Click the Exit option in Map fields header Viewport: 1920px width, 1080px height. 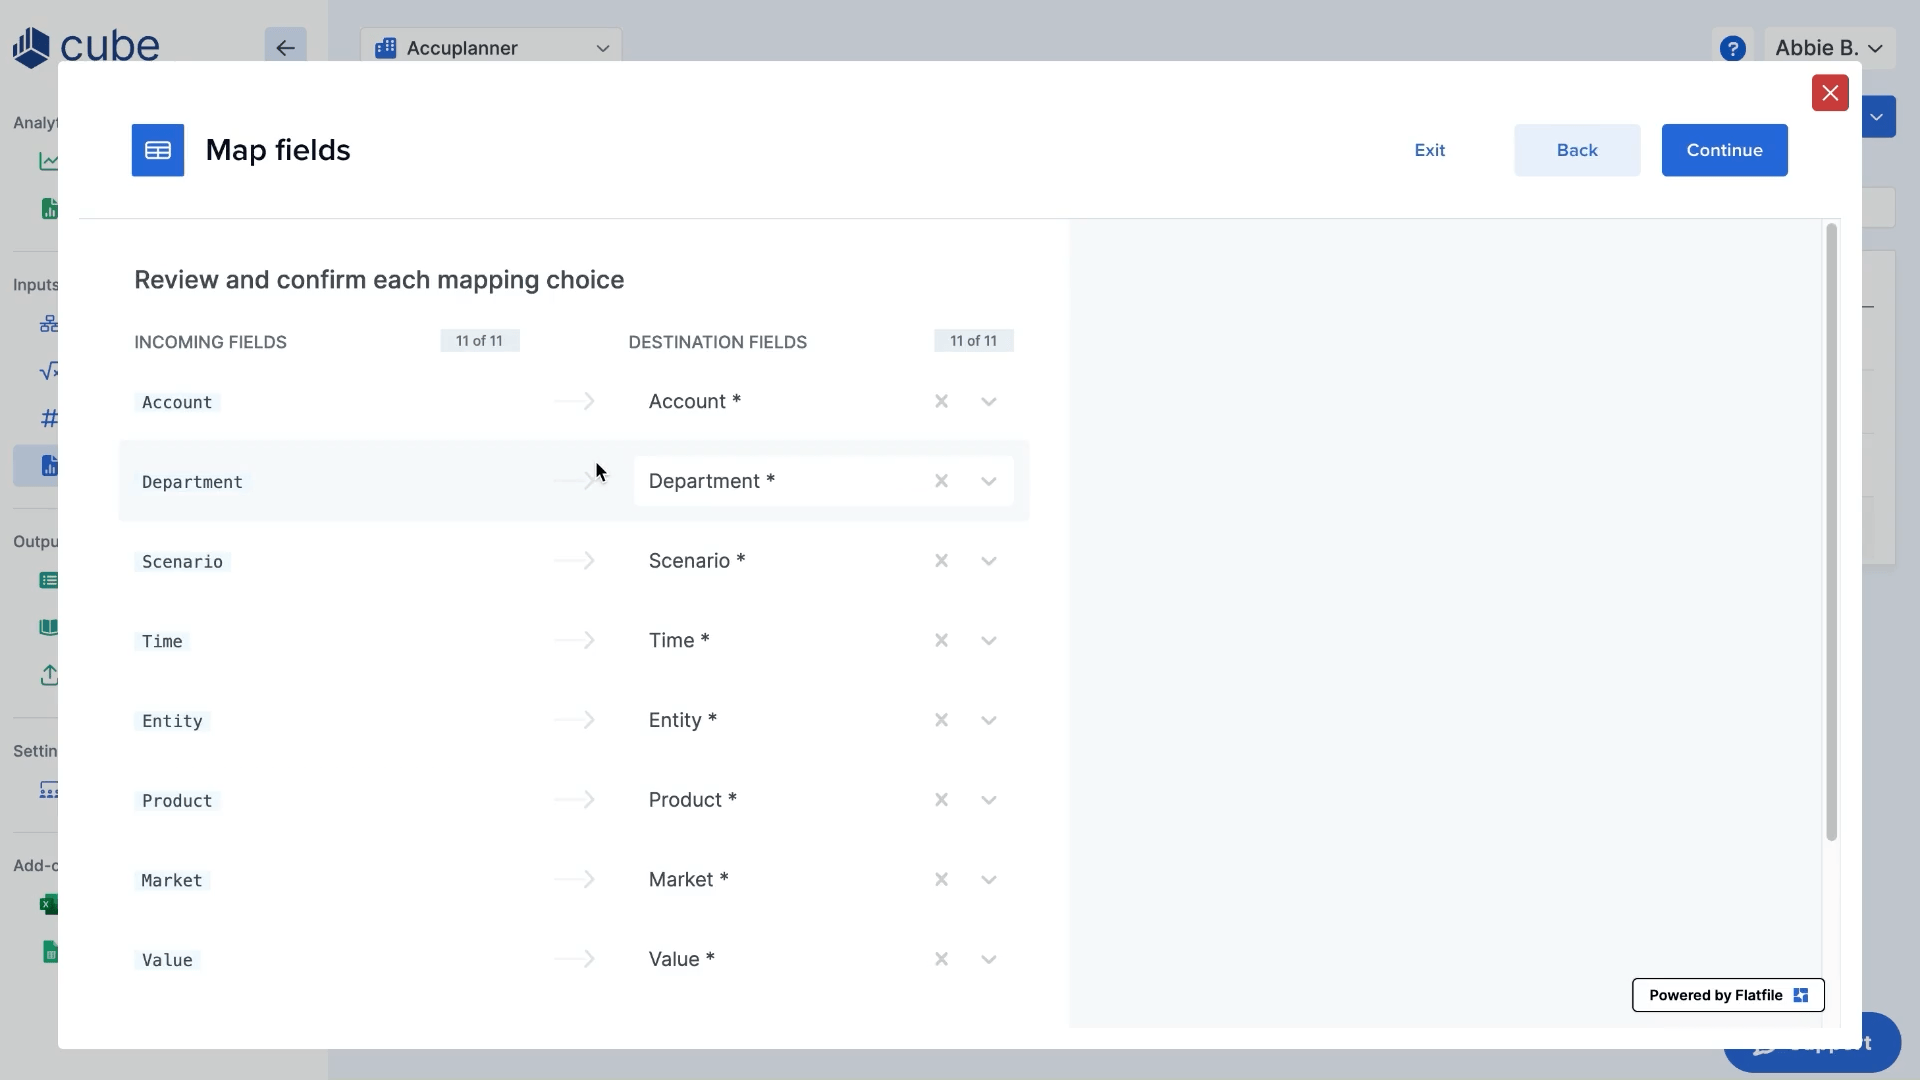pyautogui.click(x=1430, y=150)
